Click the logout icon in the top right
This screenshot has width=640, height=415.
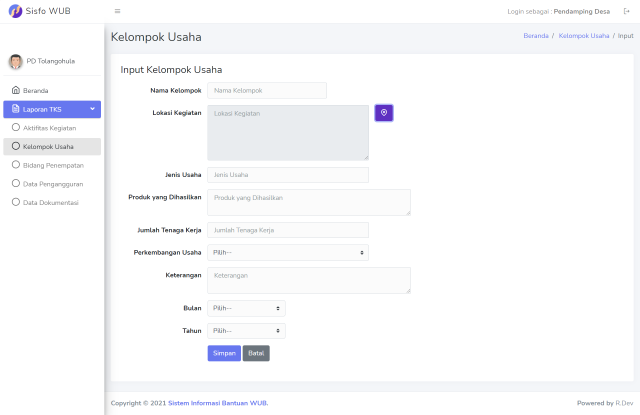(626, 11)
